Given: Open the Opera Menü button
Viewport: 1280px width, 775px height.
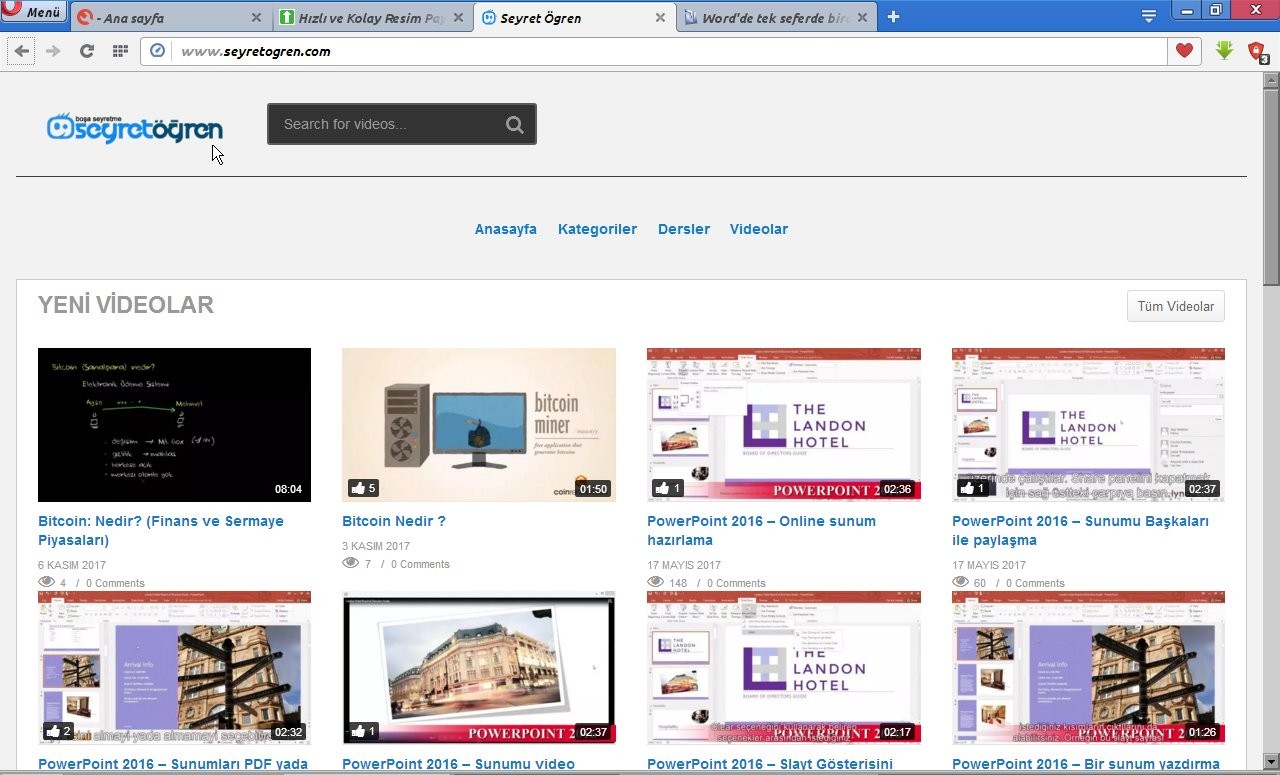Looking at the screenshot, I should pos(34,12).
